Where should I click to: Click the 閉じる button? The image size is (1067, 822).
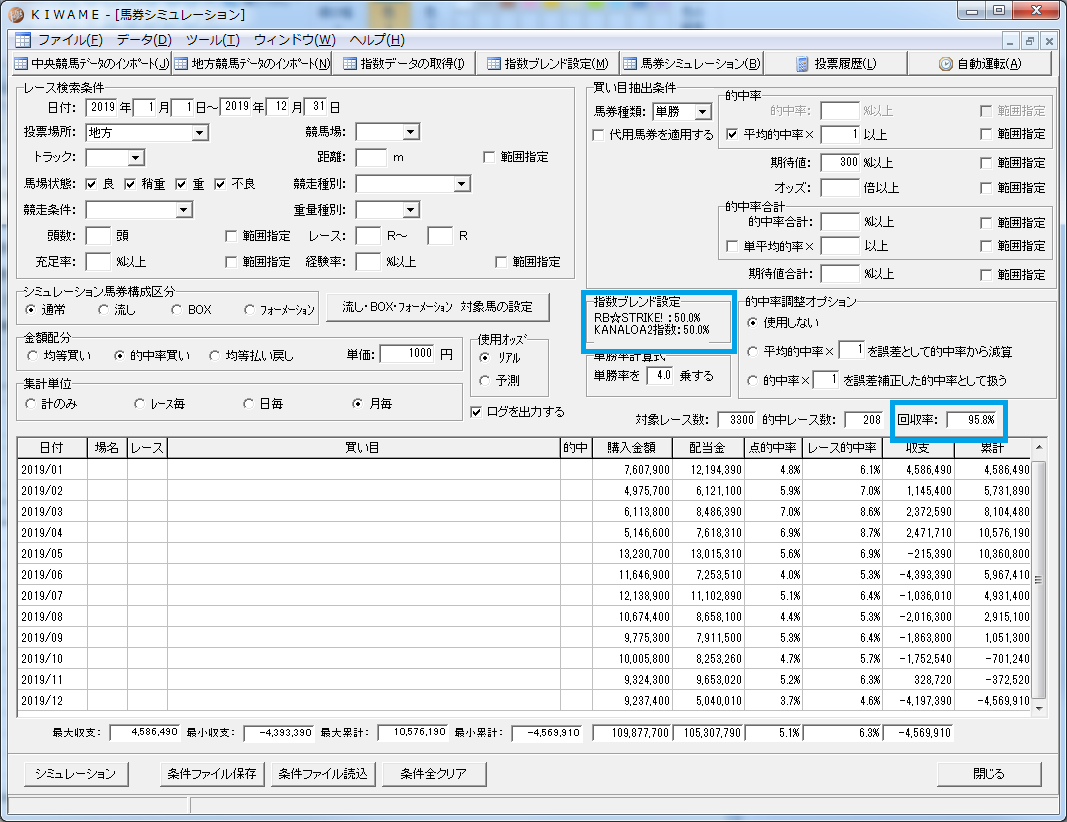tap(989, 774)
